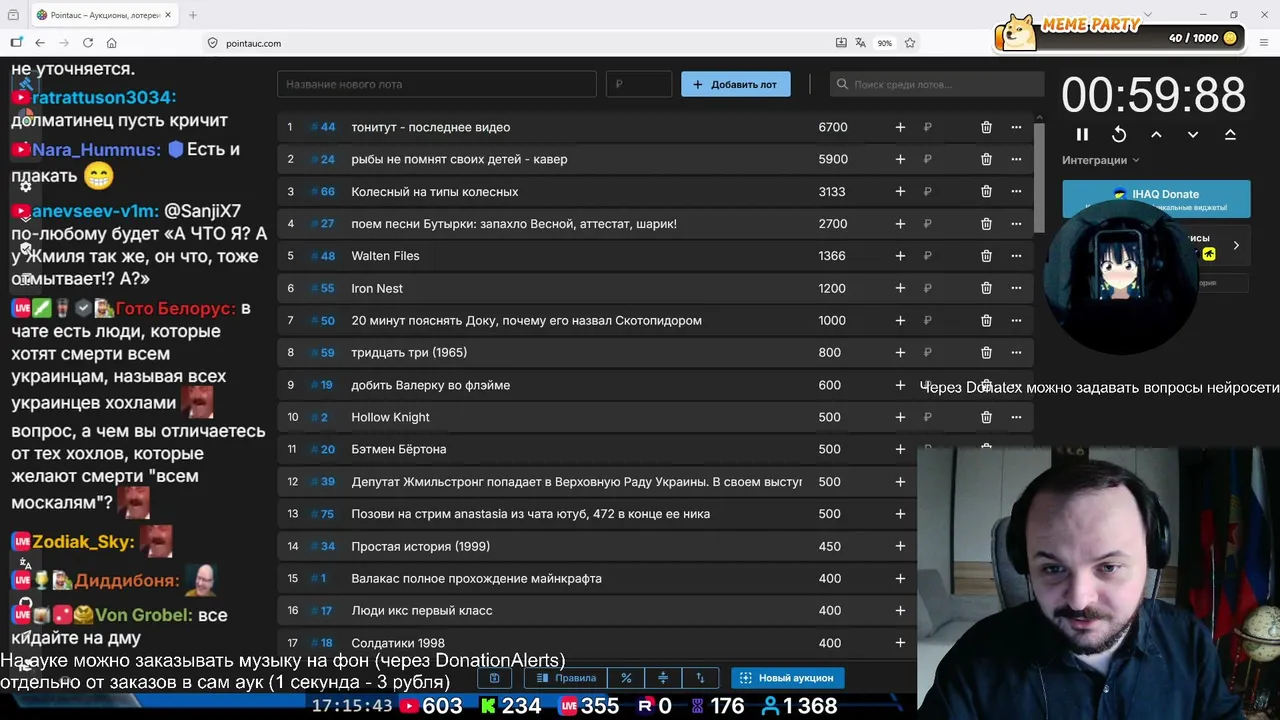Open the IHAQ Donate integration
Image resolution: width=1280 pixels, height=720 pixels.
(x=1156, y=199)
